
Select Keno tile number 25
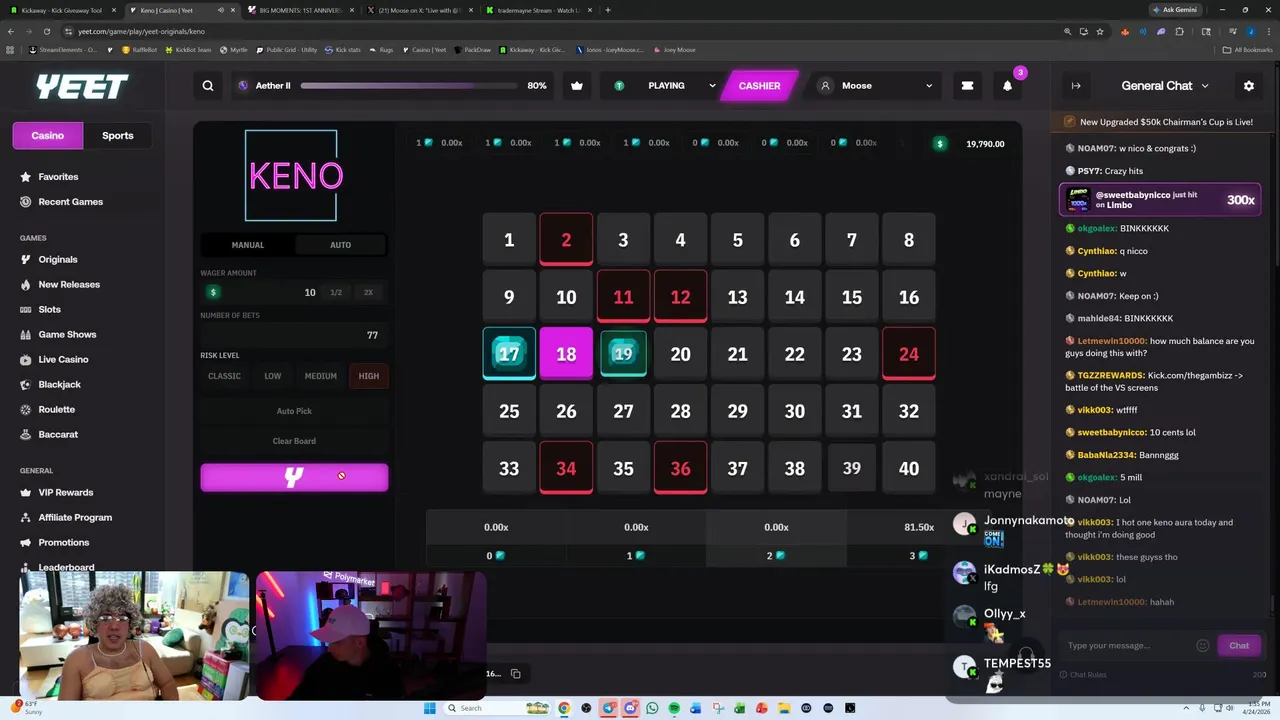click(509, 411)
